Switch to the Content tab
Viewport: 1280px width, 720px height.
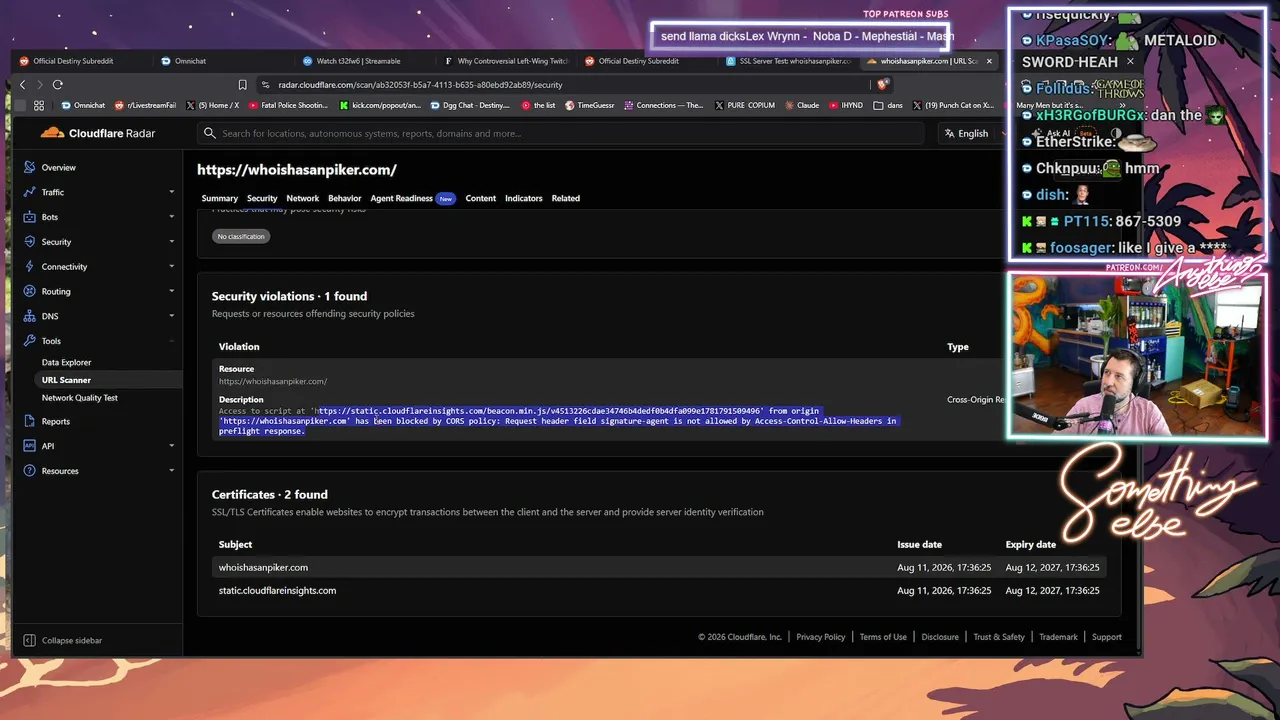tap(481, 198)
